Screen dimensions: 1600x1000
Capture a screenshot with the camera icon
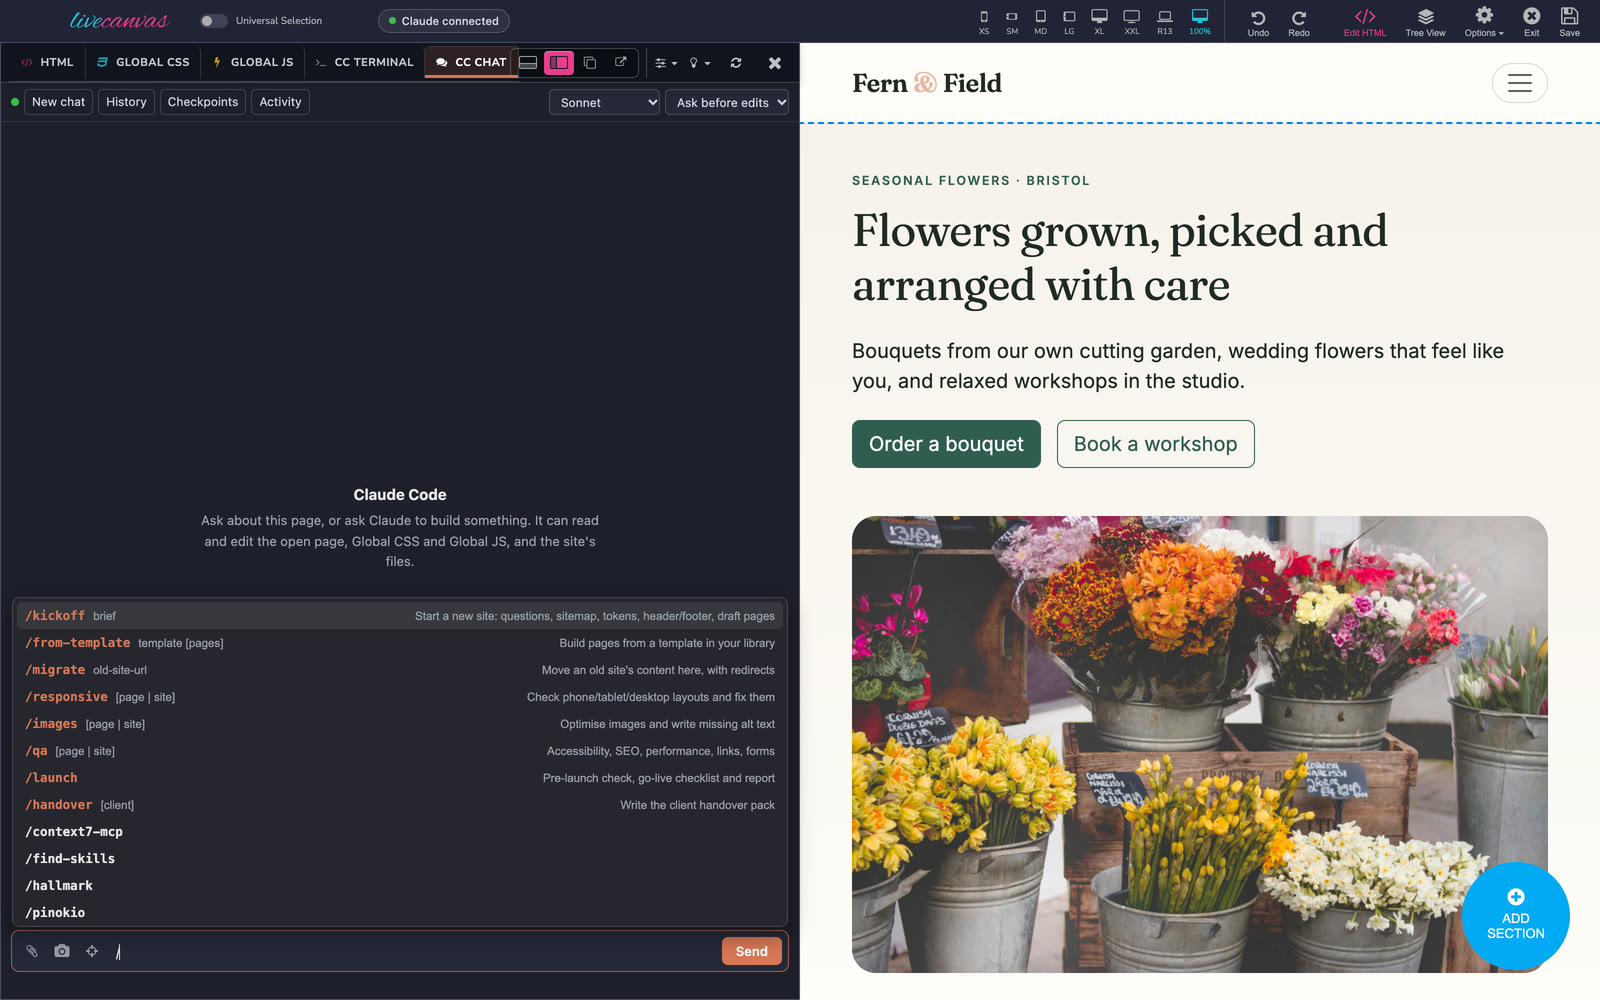(x=62, y=951)
